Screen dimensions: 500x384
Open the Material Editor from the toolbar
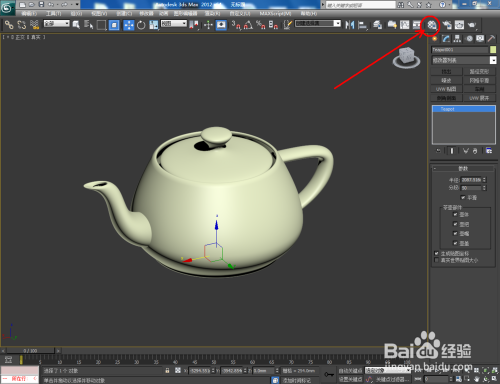point(432,25)
